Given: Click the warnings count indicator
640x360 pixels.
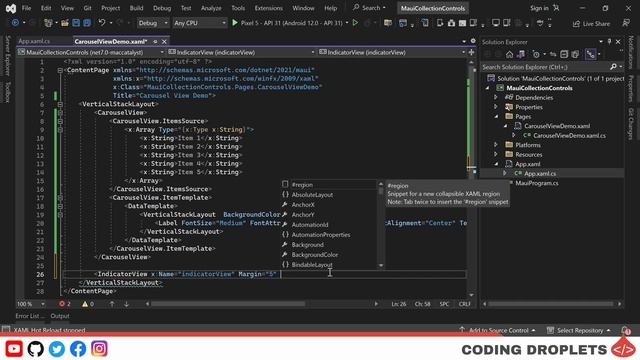Looking at the screenshot, I should click(x=88, y=304).
